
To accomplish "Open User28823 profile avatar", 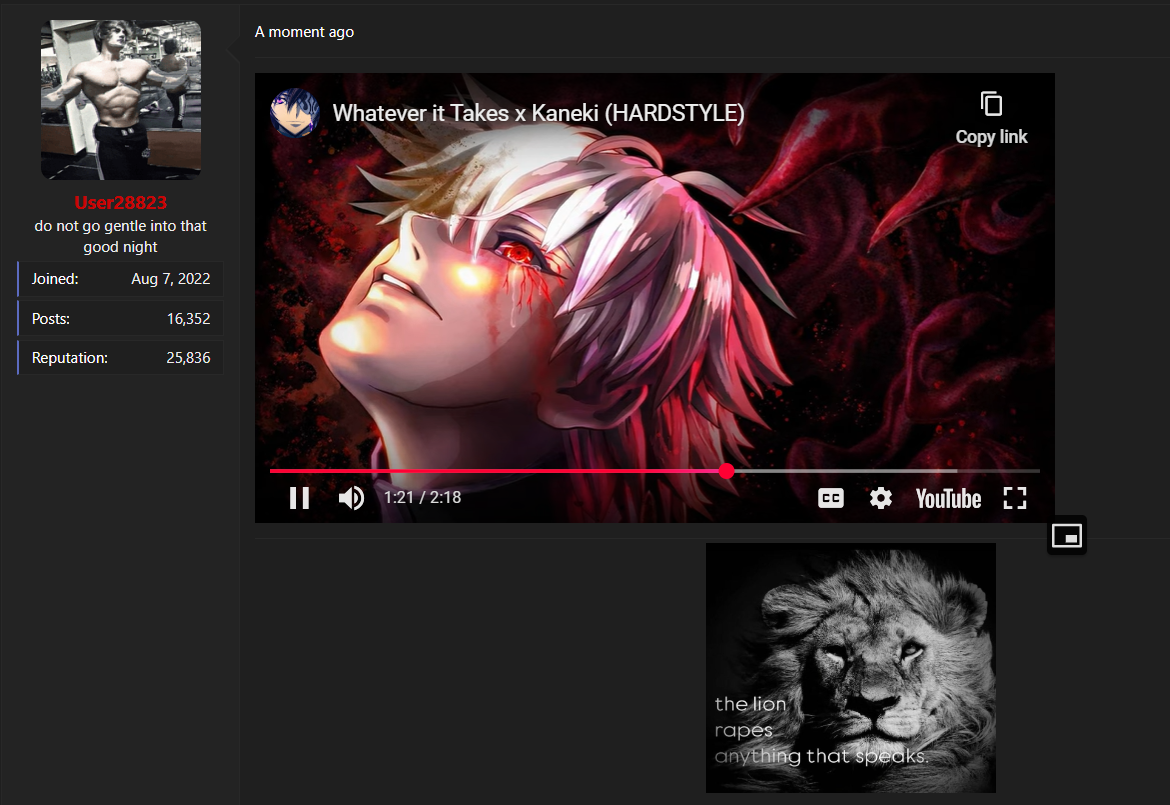I will pos(121,100).
